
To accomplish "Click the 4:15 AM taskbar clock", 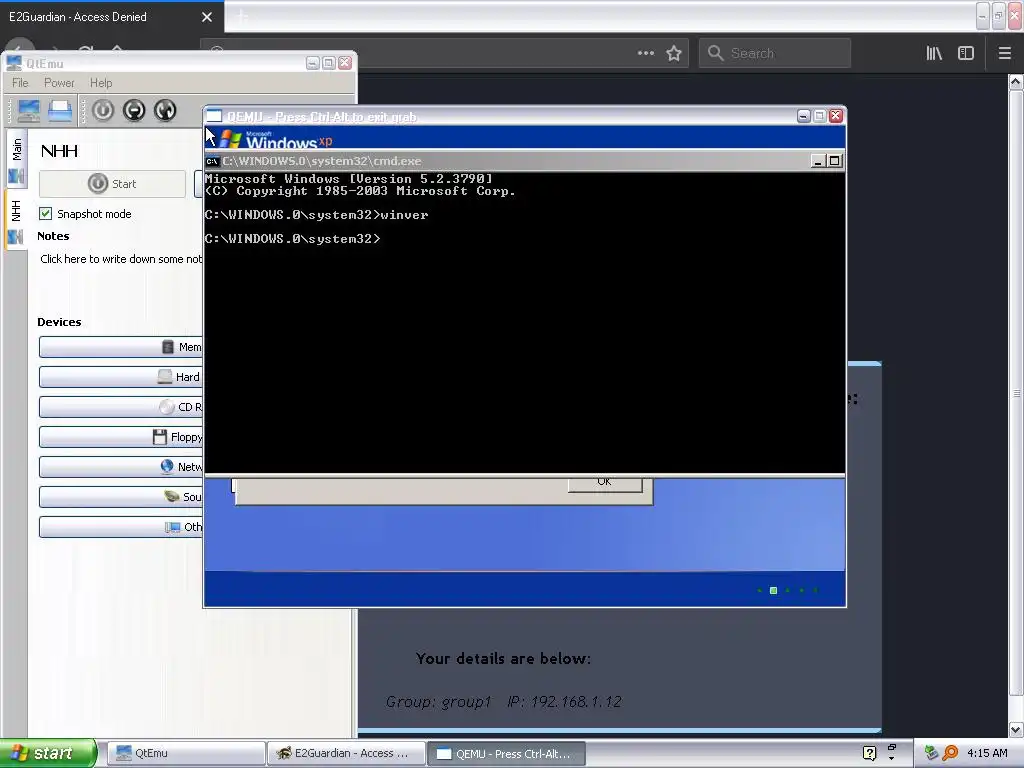I will (x=987, y=753).
